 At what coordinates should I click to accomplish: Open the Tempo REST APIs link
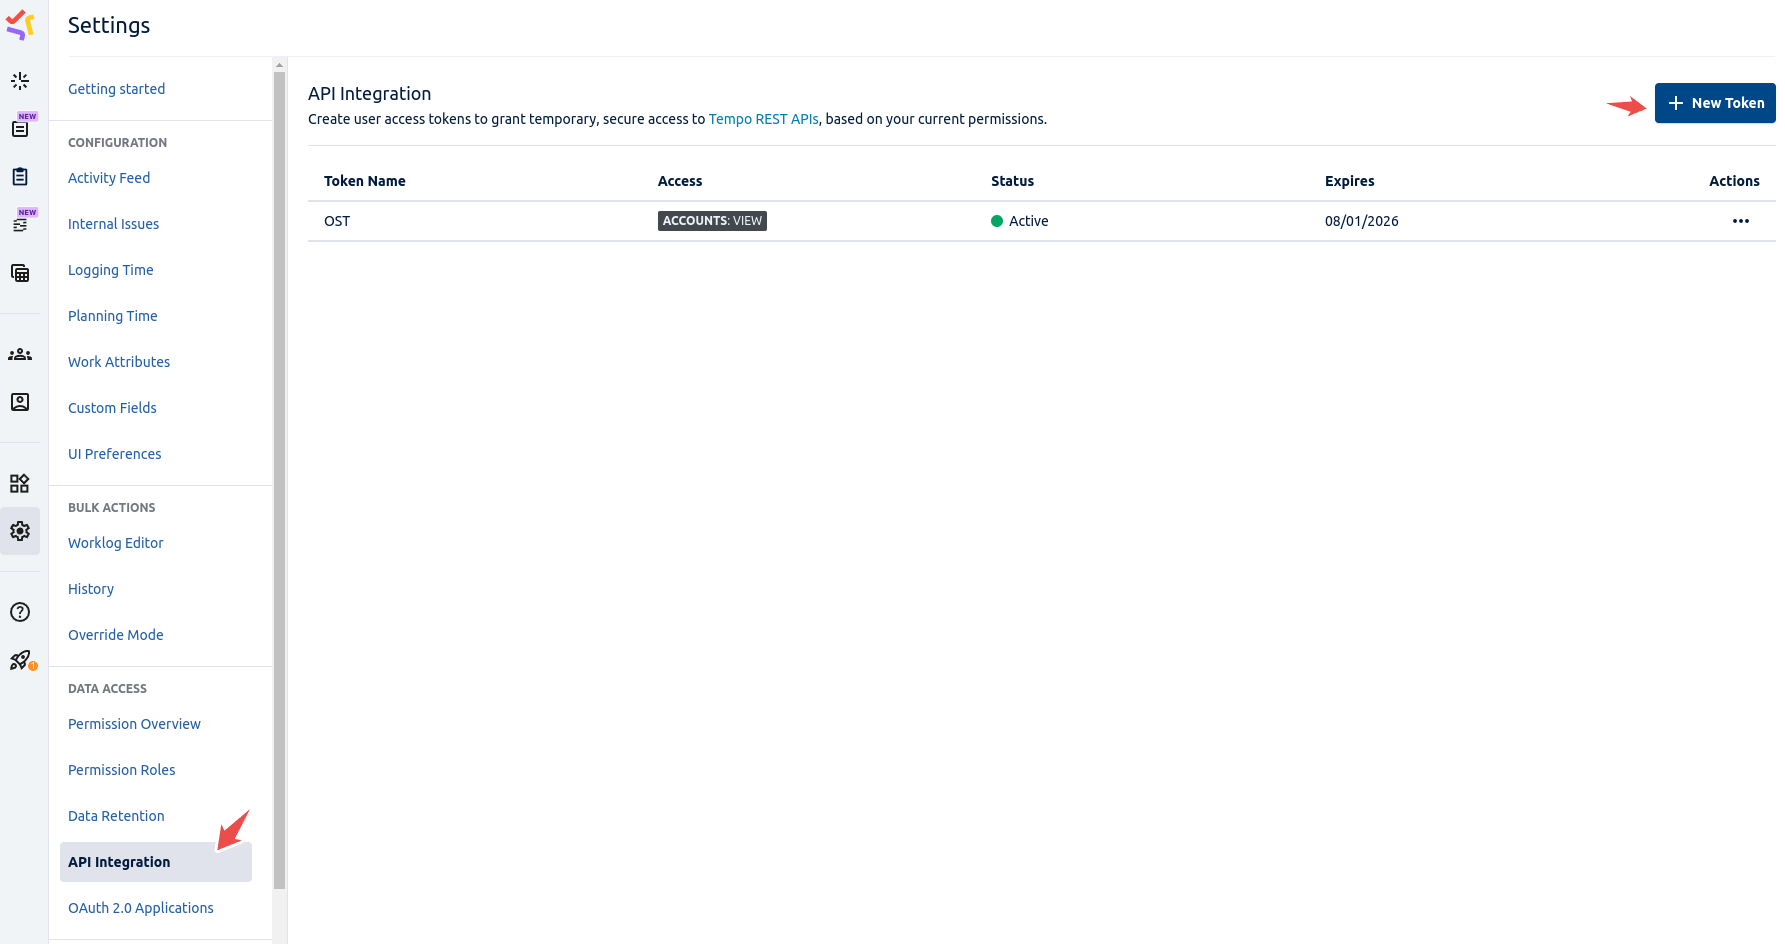tap(763, 119)
